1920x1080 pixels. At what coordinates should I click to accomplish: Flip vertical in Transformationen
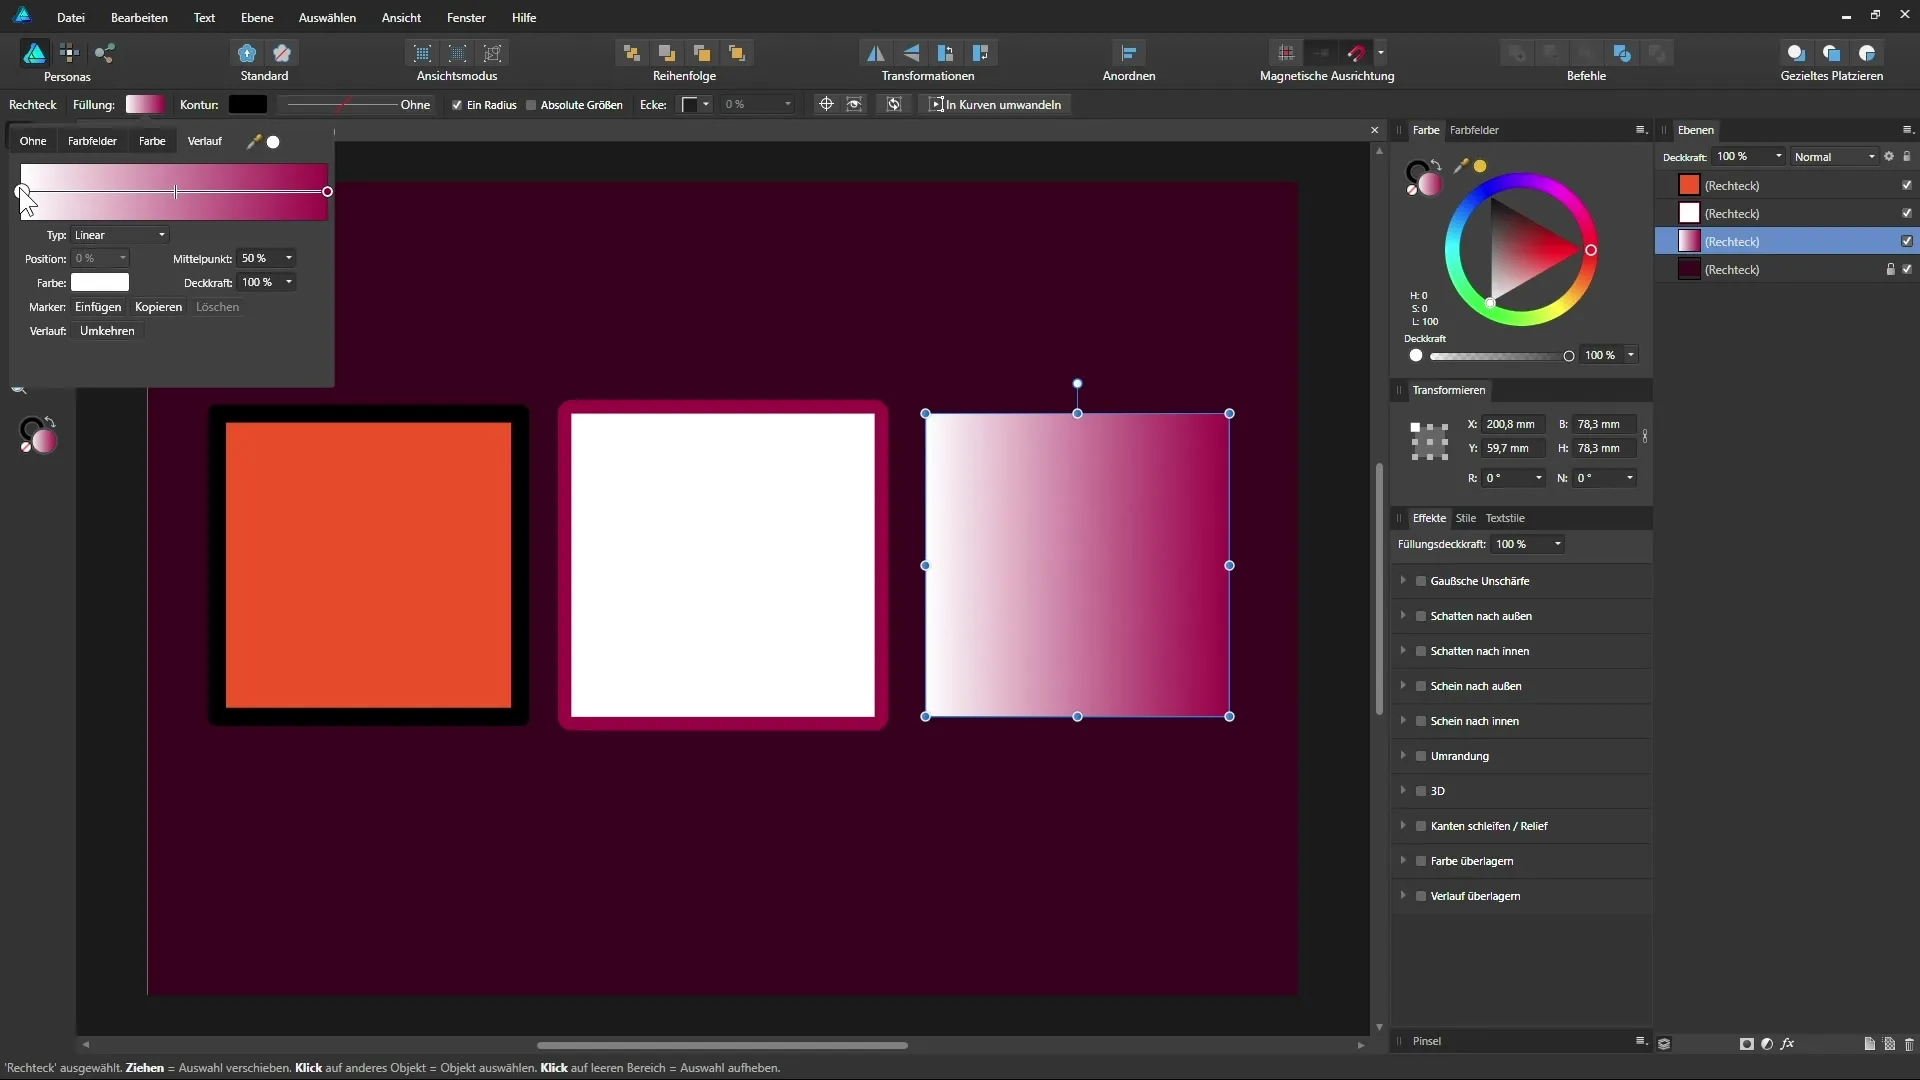pyautogui.click(x=910, y=53)
